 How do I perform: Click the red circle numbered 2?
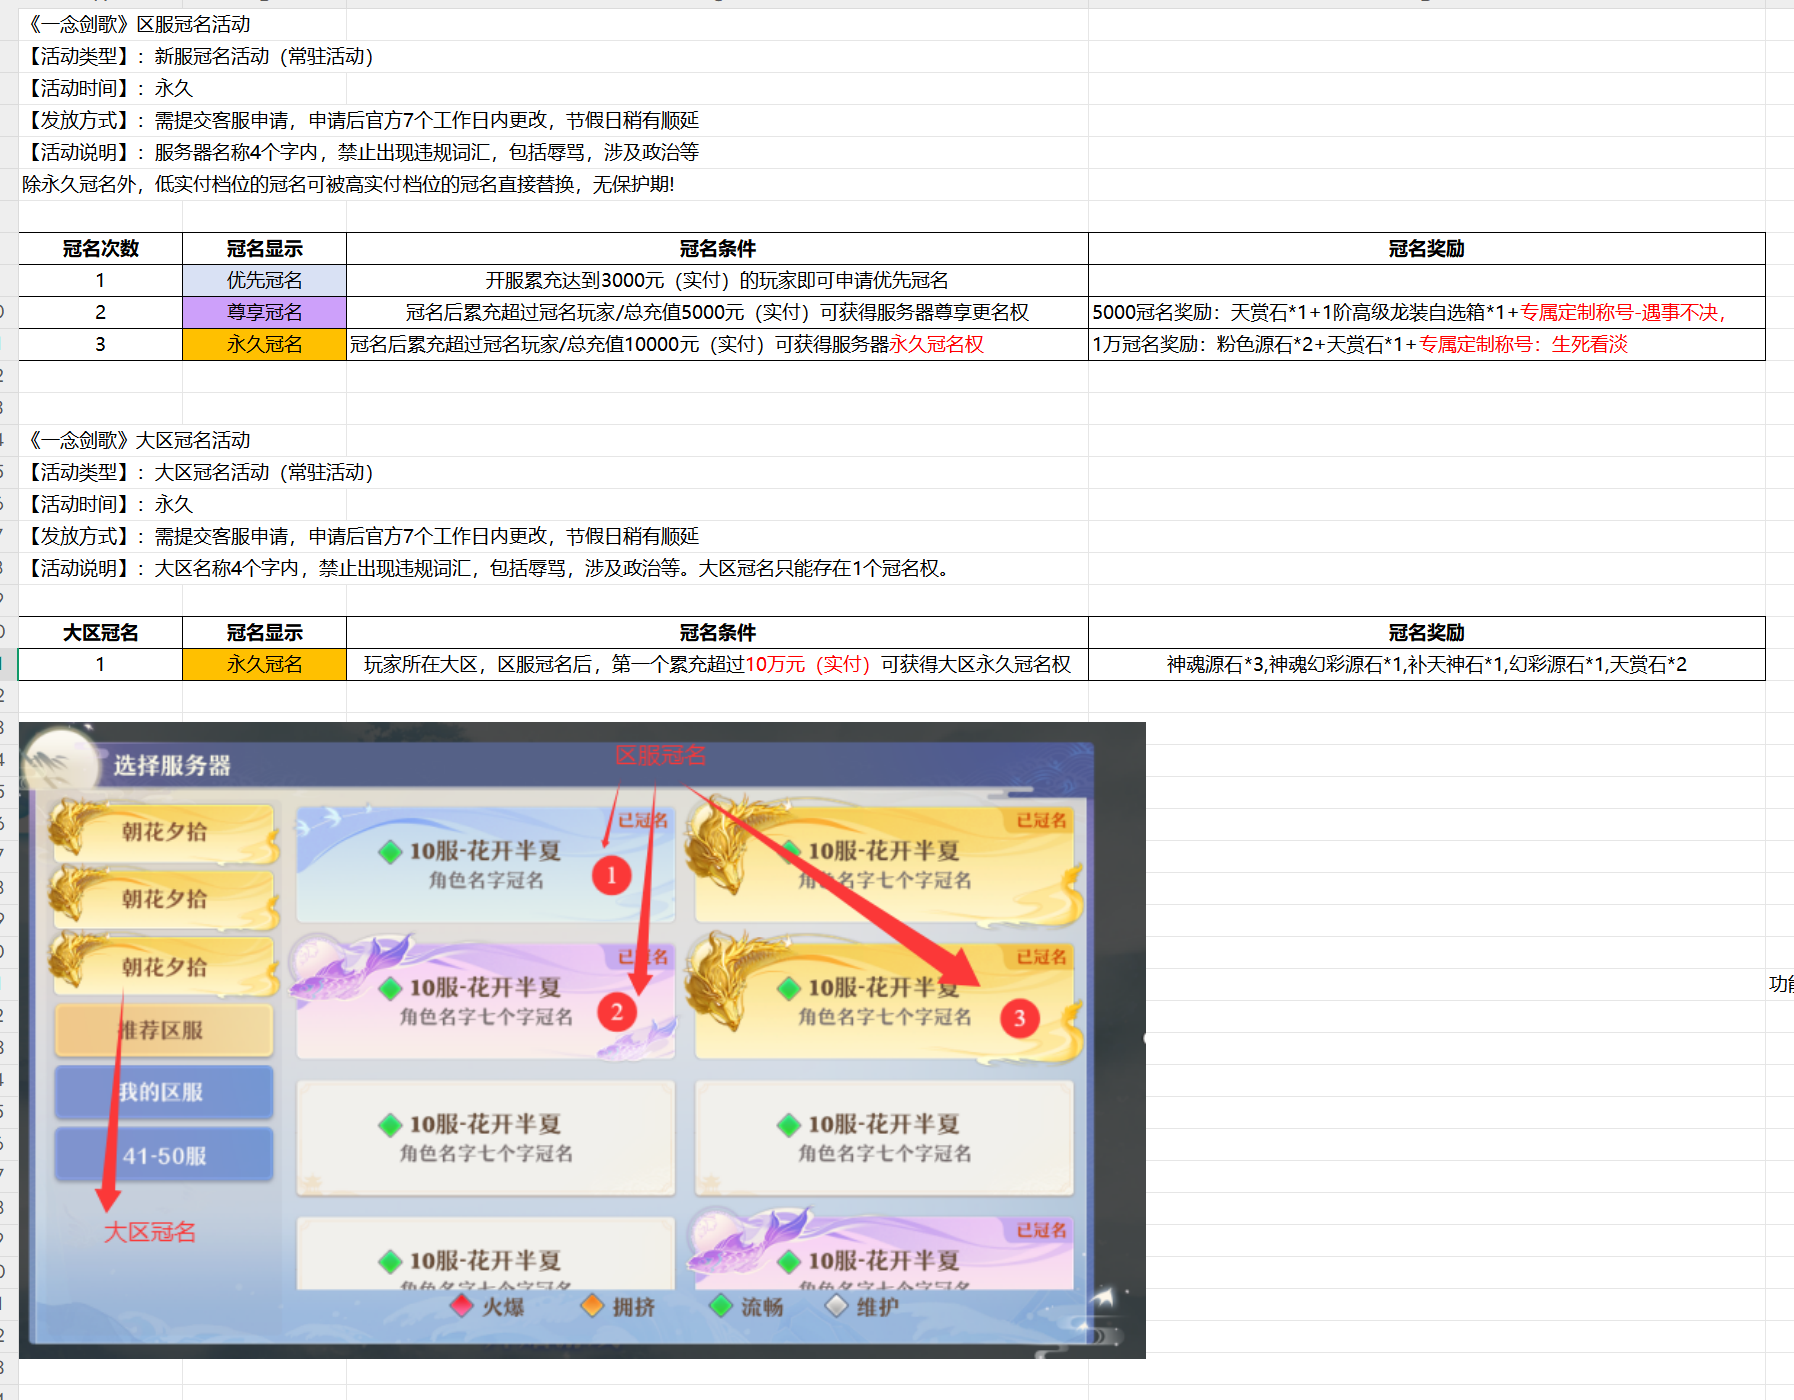point(617,1012)
